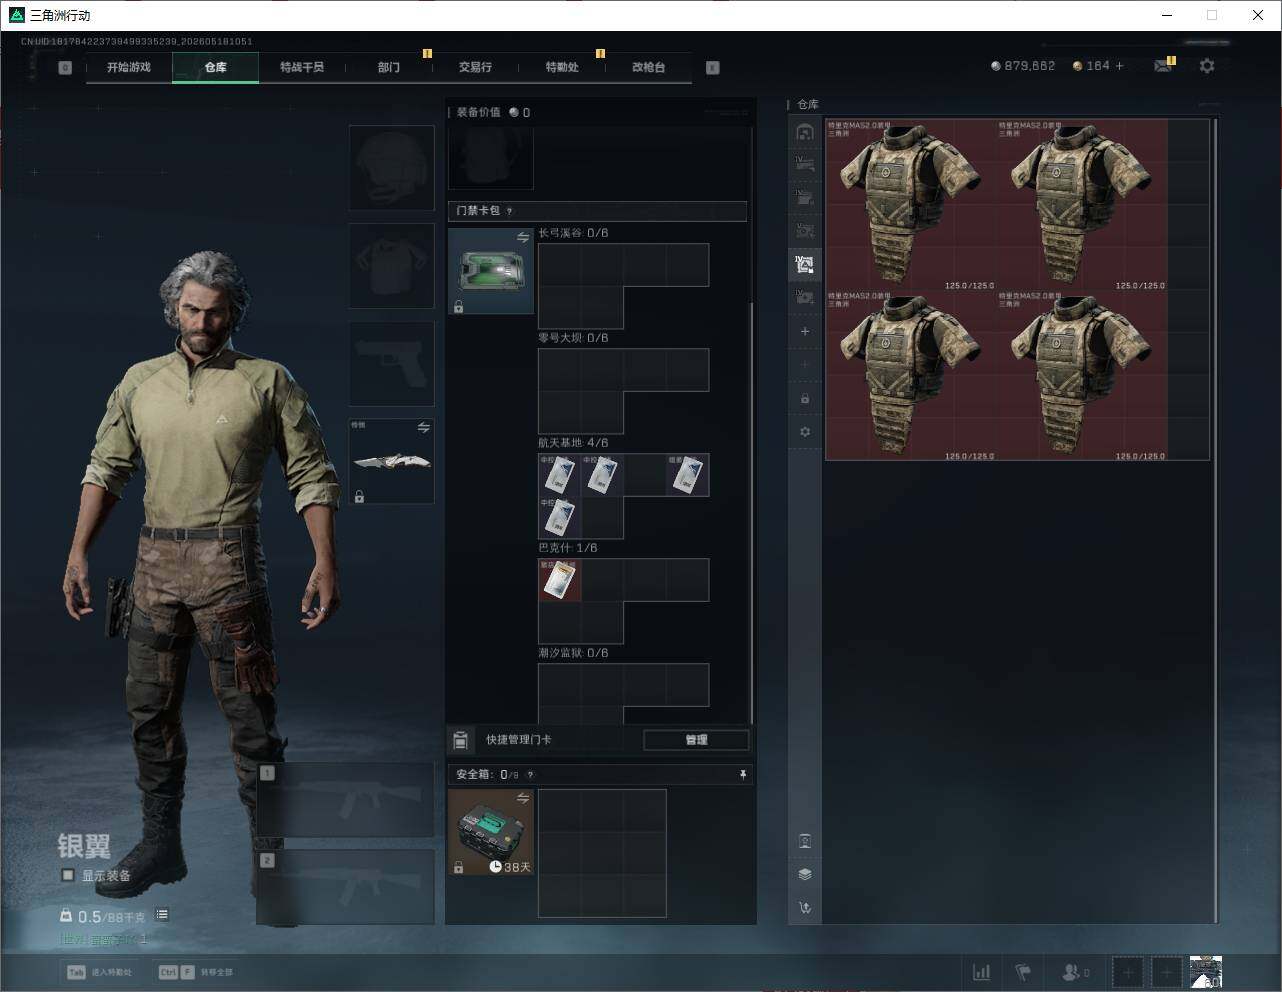Select the first 航天基地 keycard

[560, 475]
